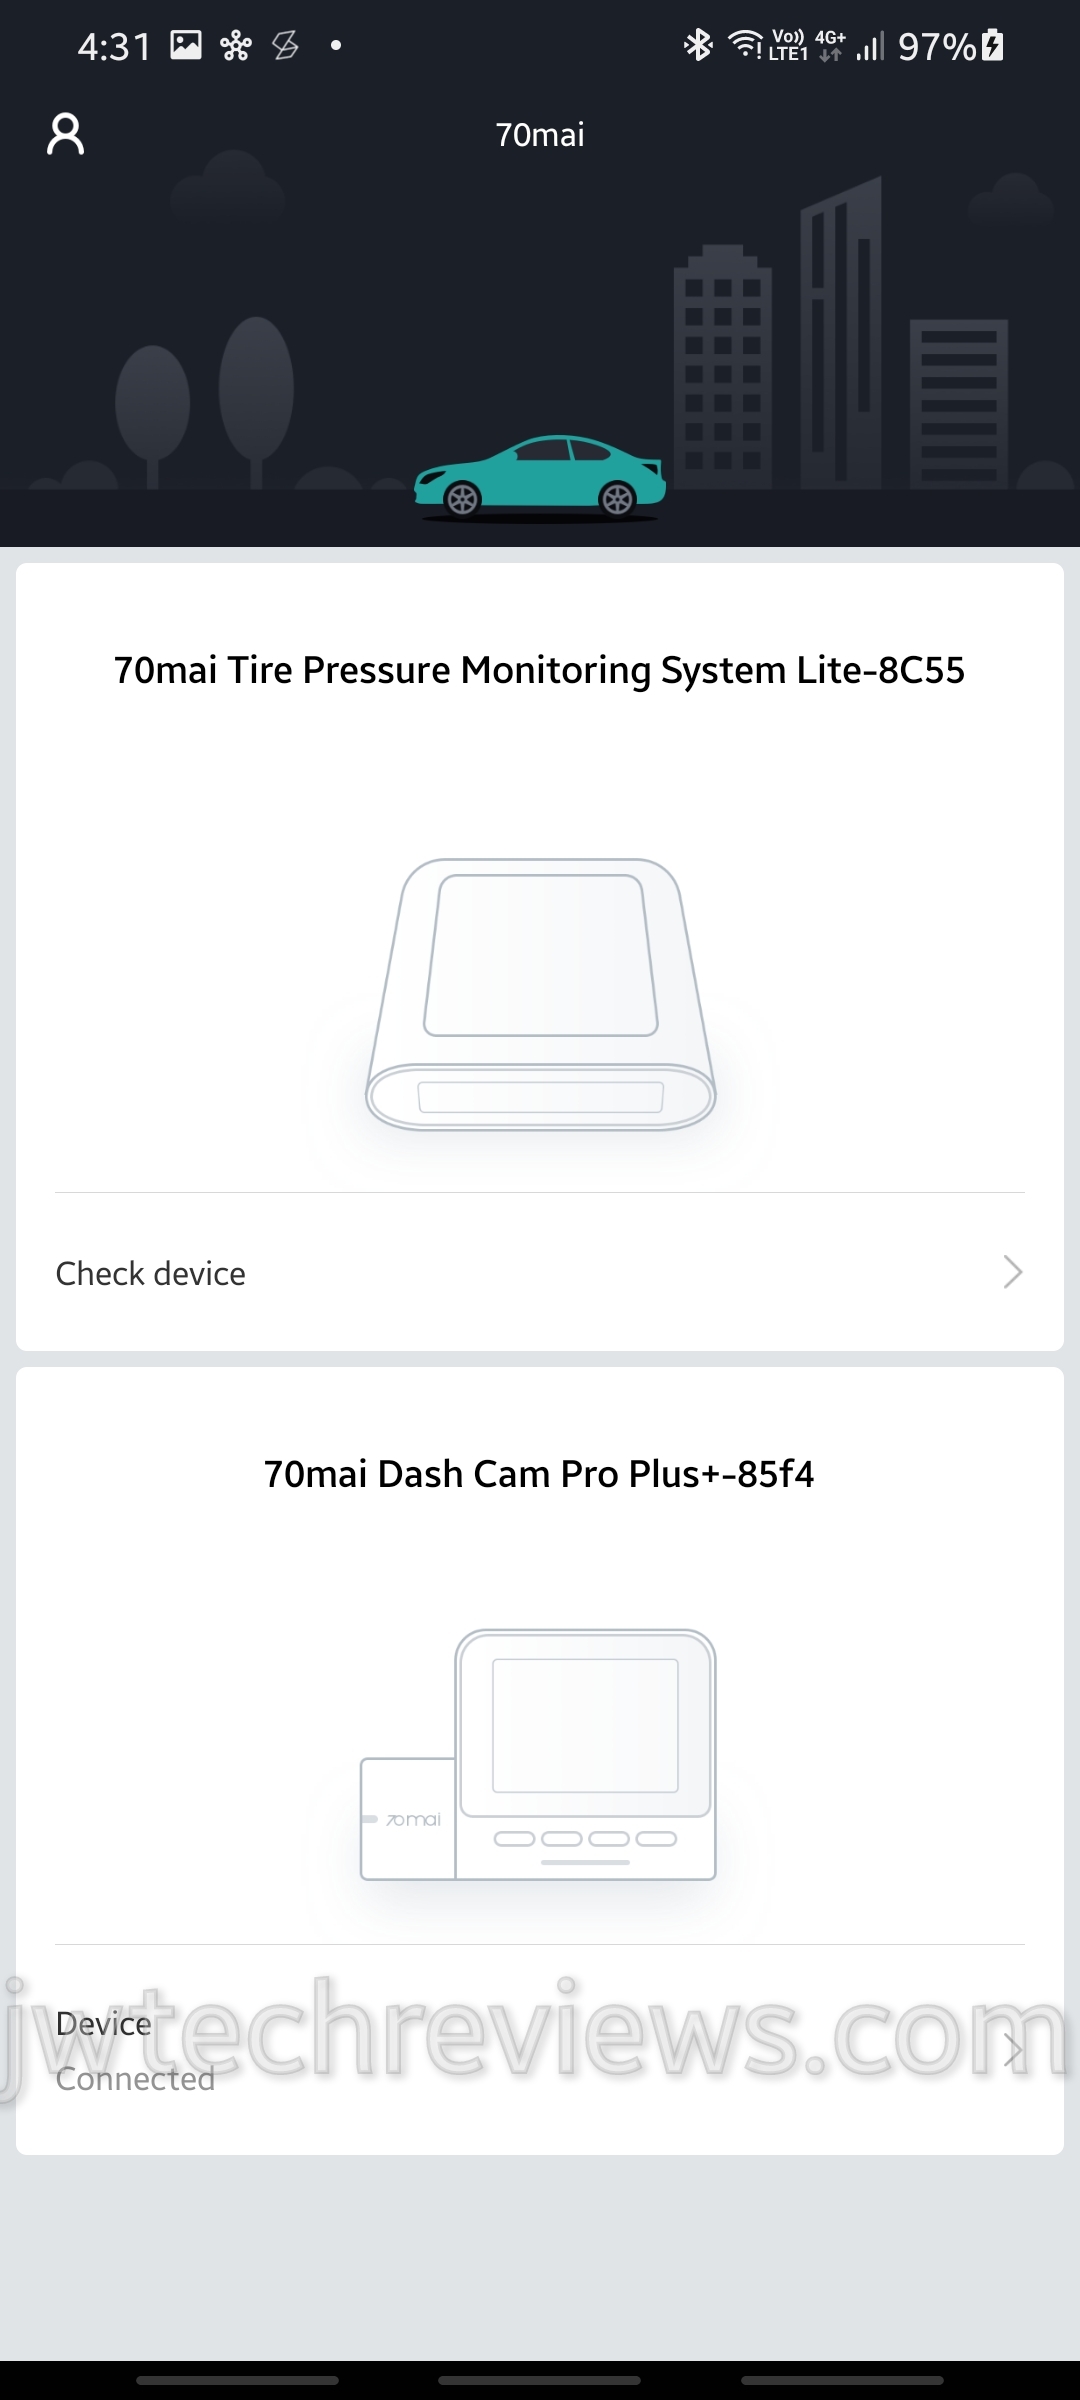
Task: Open Device Connected chevron arrow
Action: tap(1012, 2050)
